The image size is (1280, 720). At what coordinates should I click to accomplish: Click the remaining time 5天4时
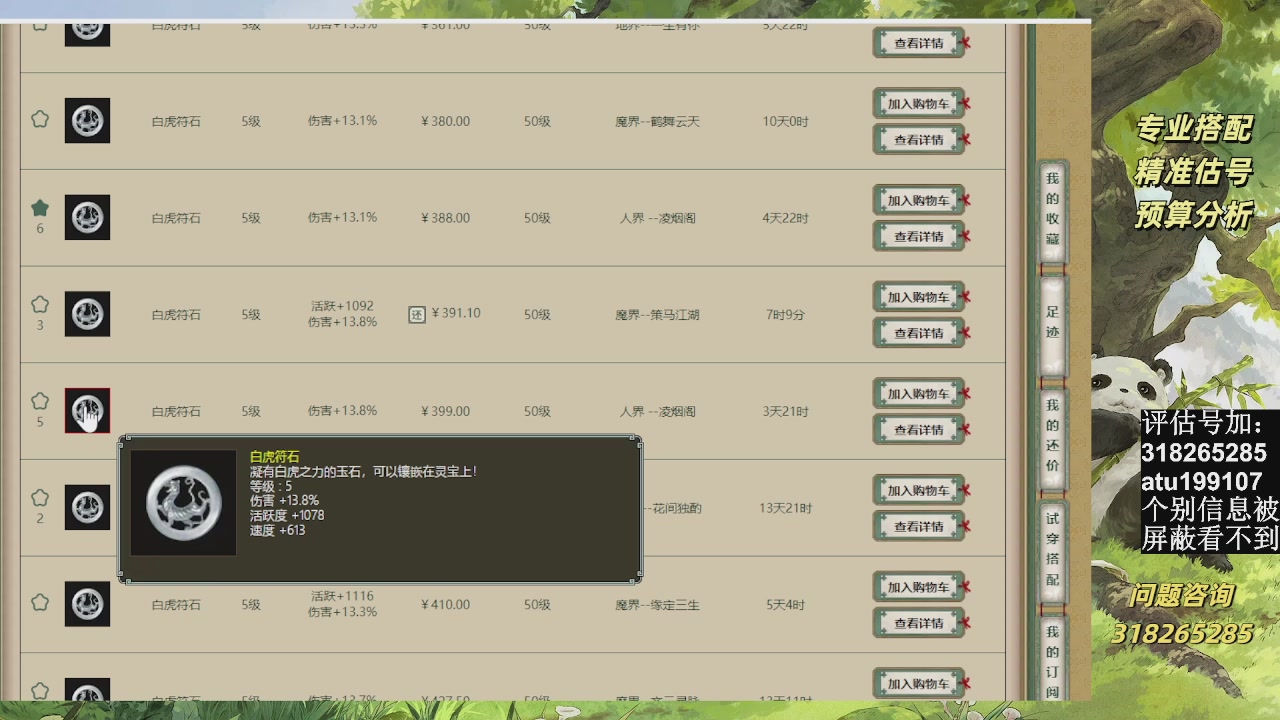(x=785, y=605)
